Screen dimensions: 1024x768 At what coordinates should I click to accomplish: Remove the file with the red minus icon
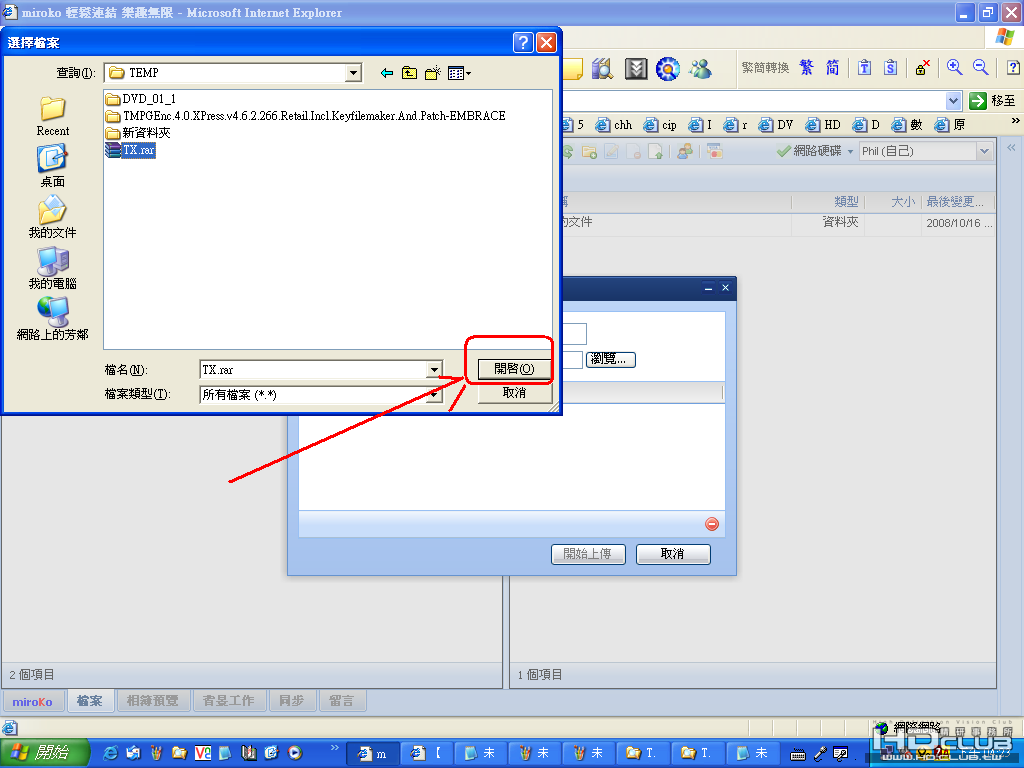712,524
